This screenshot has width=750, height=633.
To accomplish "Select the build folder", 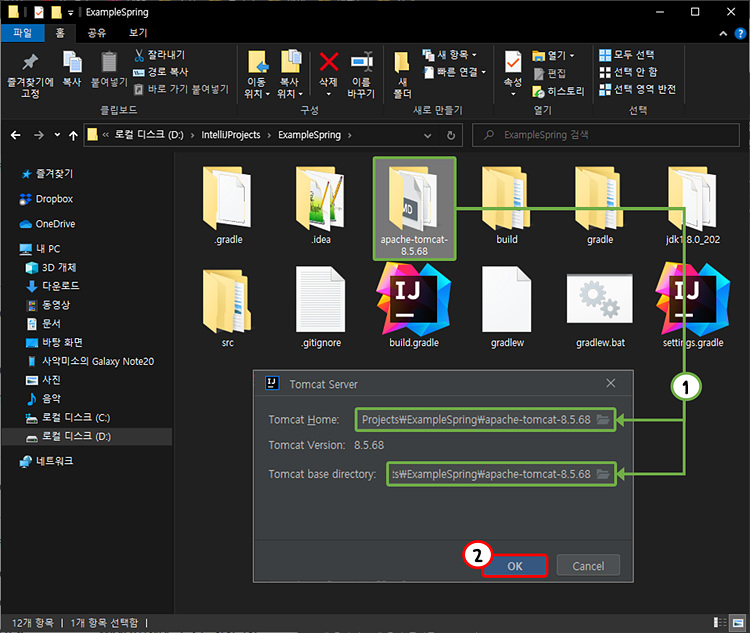I will (x=507, y=206).
